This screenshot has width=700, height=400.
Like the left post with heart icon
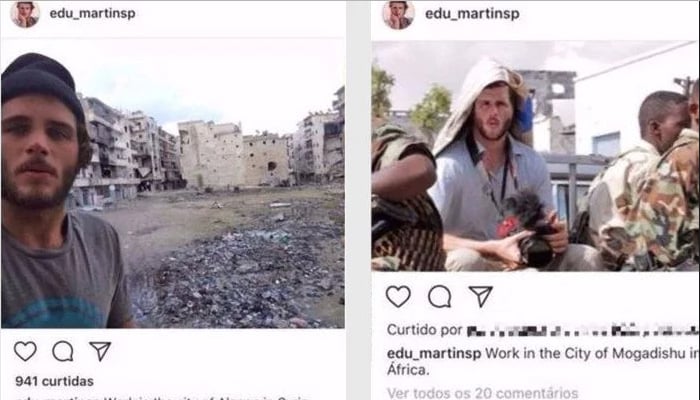[x=25, y=351]
